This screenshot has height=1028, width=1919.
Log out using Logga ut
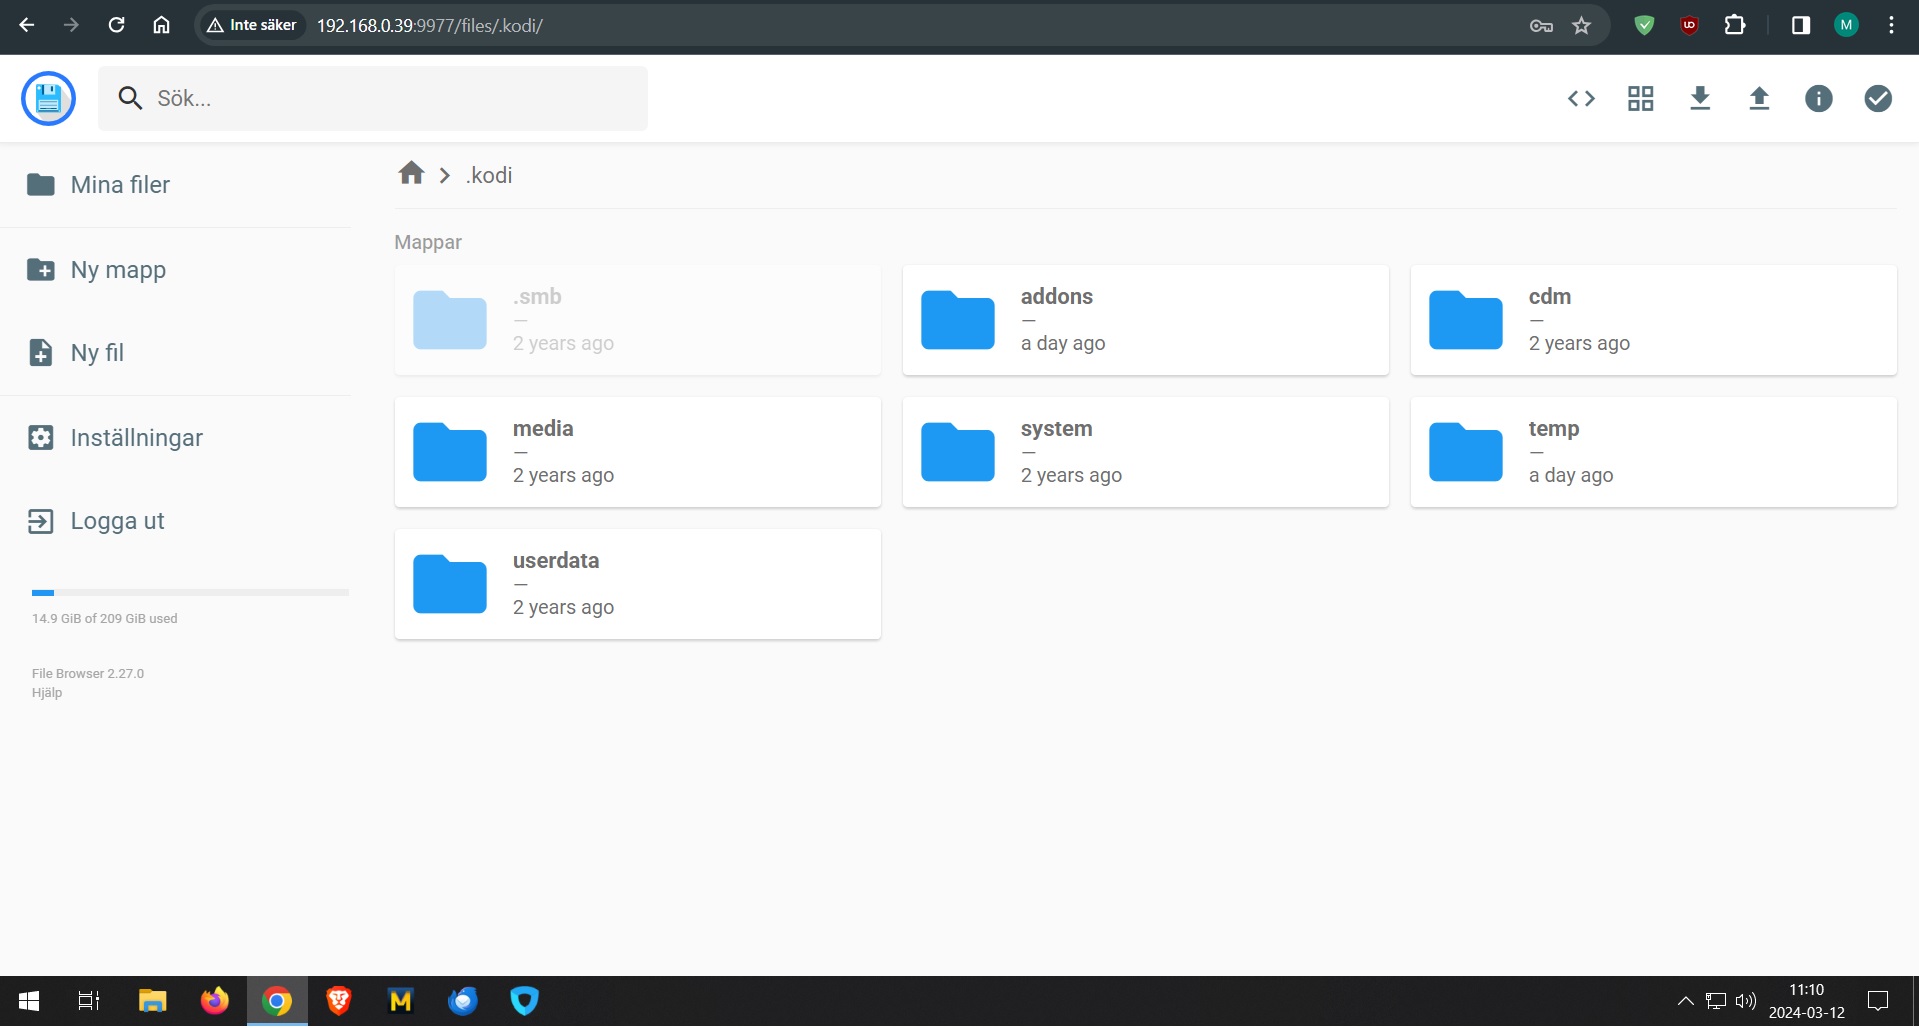pos(117,521)
